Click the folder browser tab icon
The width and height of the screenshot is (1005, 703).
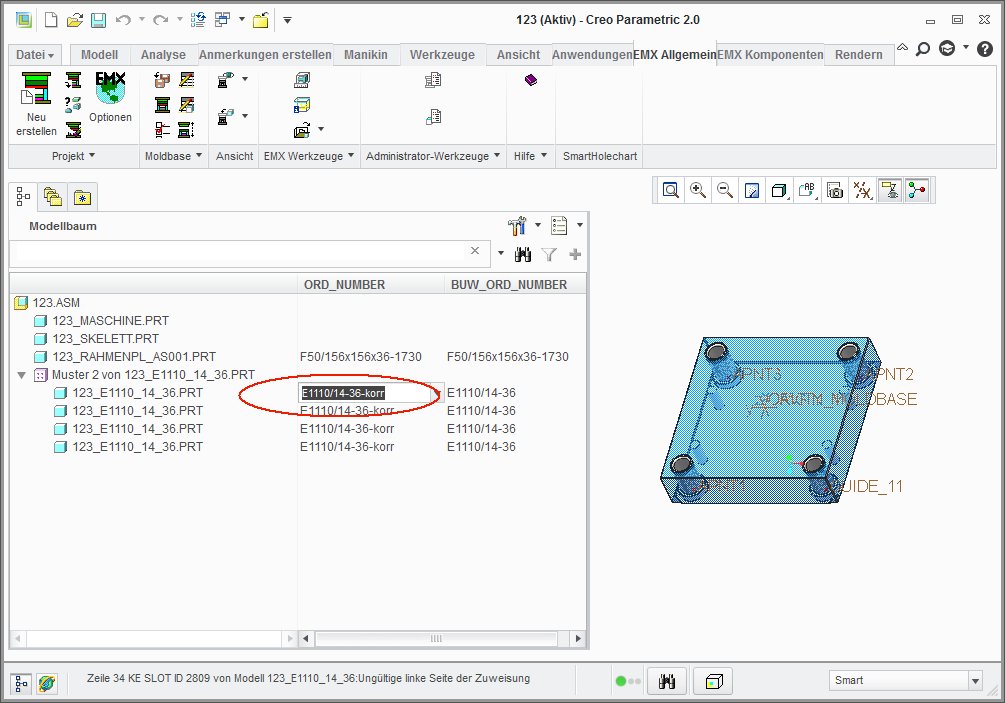coord(53,197)
